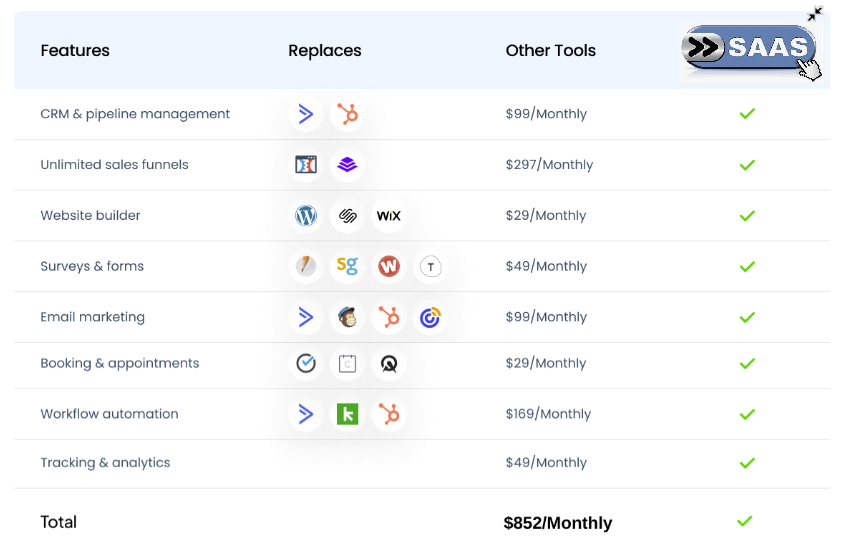Viewport: 845px width, 549px height.
Task: Click the green checkmark in the Total row
Action: 744,521
